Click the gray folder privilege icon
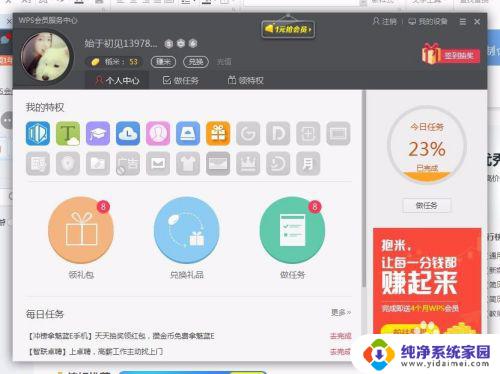 point(98,163)
